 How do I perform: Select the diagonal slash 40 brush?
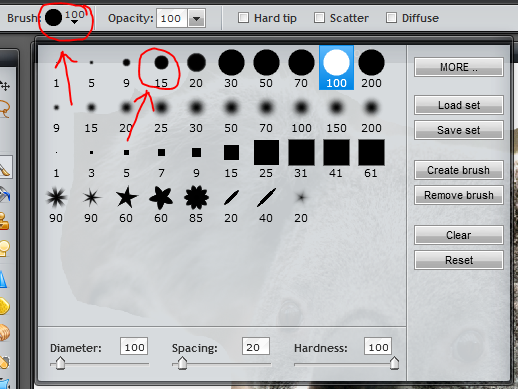click(x=266, y=203)
